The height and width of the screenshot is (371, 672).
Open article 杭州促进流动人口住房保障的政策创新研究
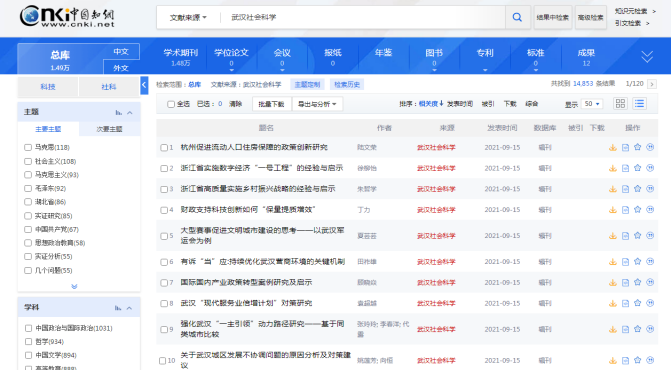[x=254, y=147]
